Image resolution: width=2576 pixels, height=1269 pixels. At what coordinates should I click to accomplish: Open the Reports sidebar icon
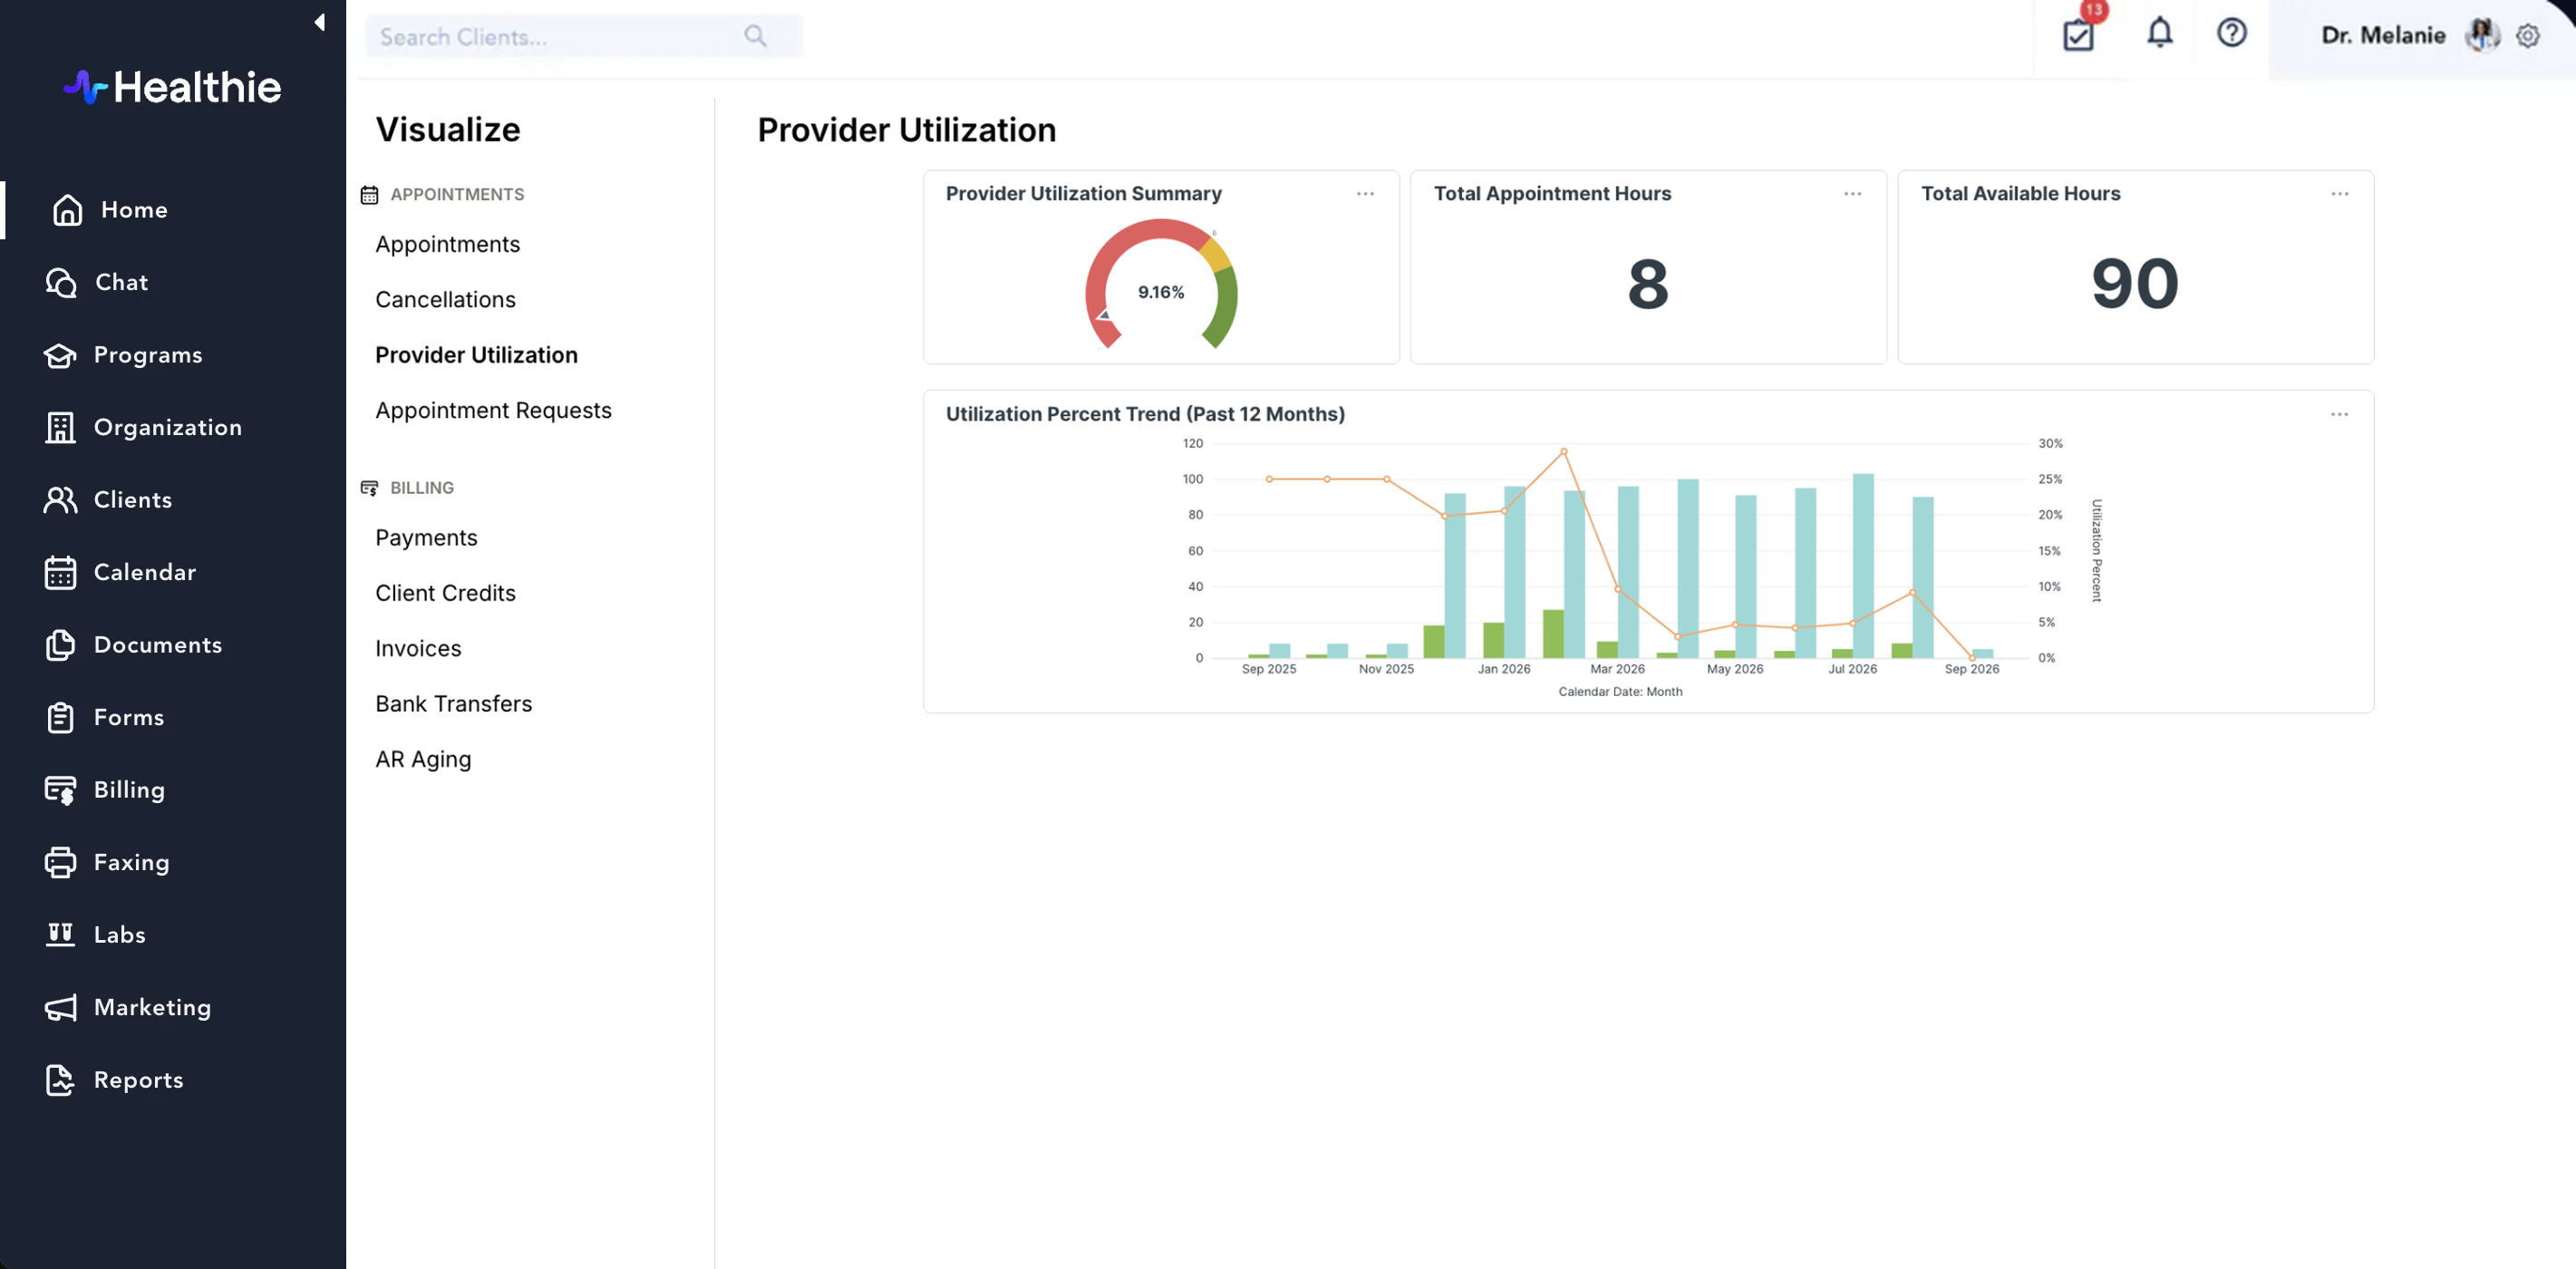pyautogui.click(x=60, y=1080)
